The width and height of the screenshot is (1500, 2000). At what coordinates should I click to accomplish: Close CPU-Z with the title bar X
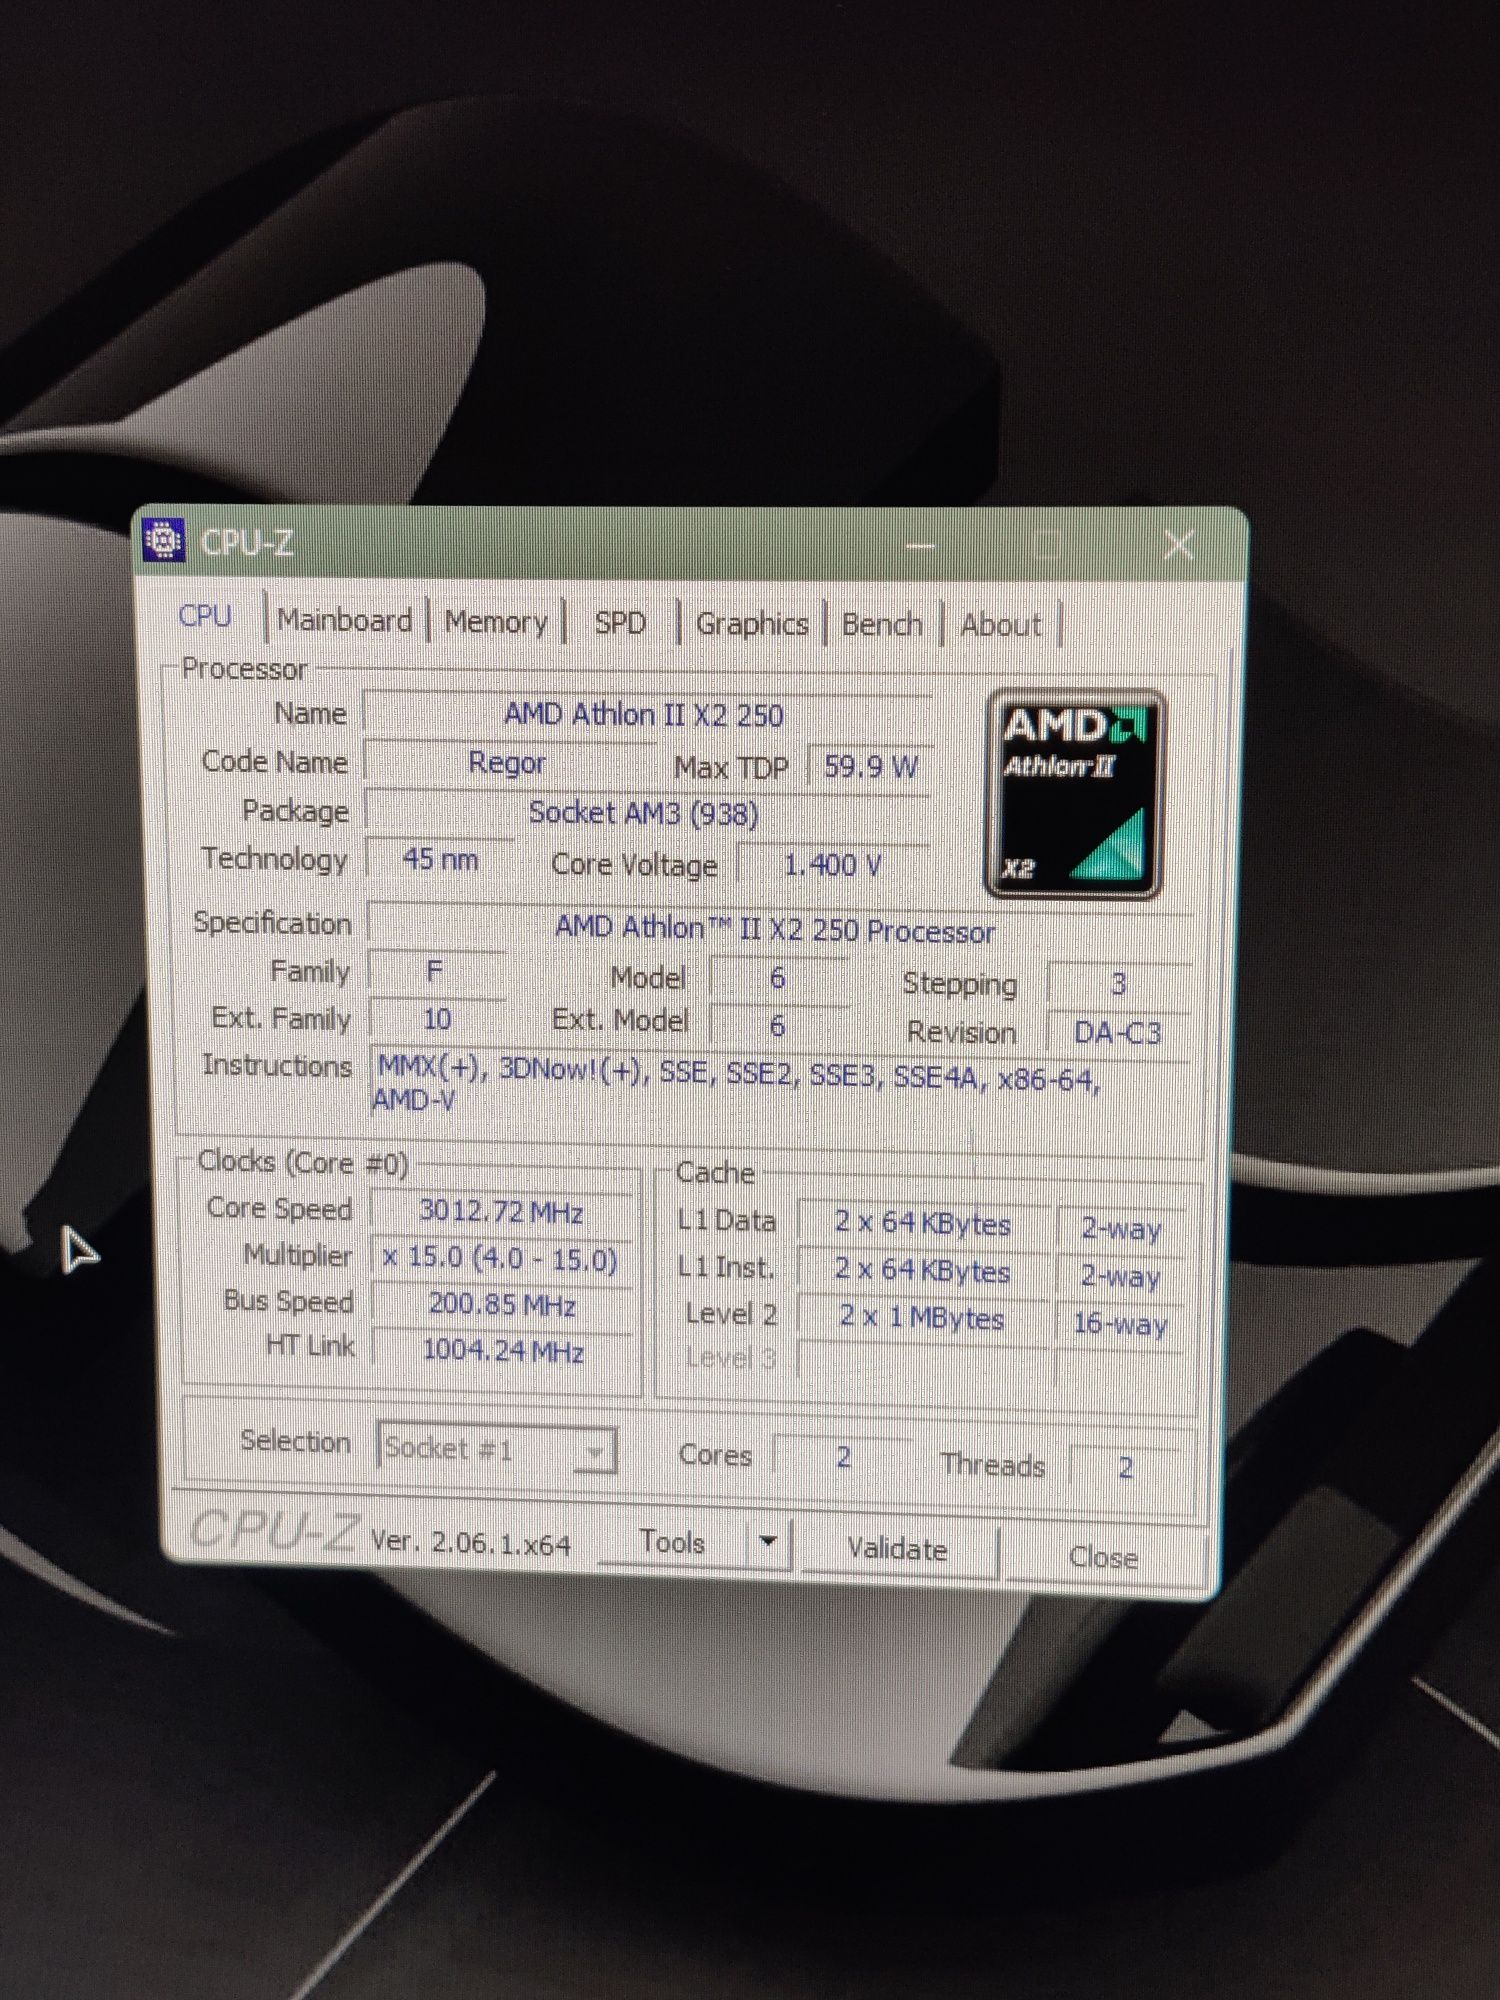coord(1179,546)
